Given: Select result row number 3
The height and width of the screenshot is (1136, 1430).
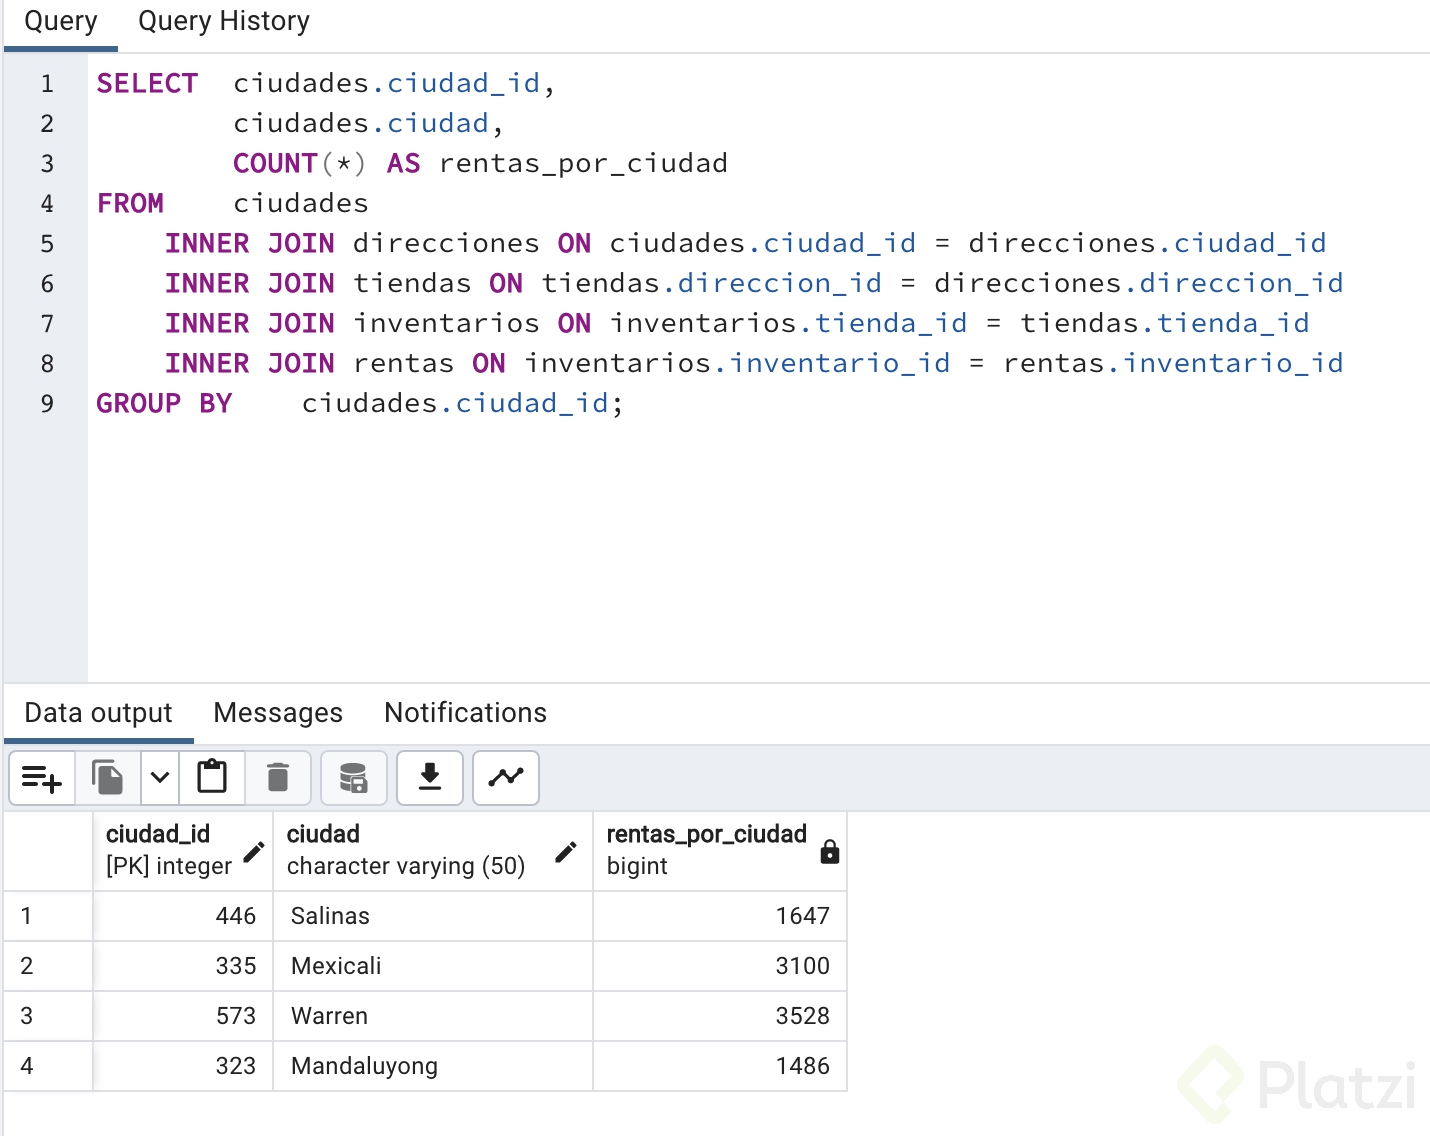Looking at the screenshot, I should (27, 1016).
